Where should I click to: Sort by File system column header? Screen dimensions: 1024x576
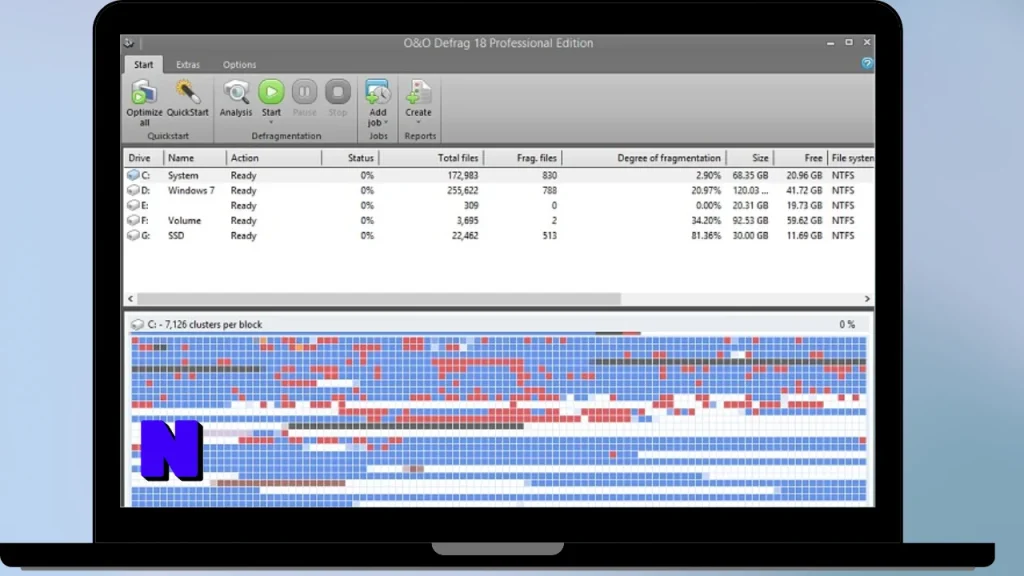(852, 158)
